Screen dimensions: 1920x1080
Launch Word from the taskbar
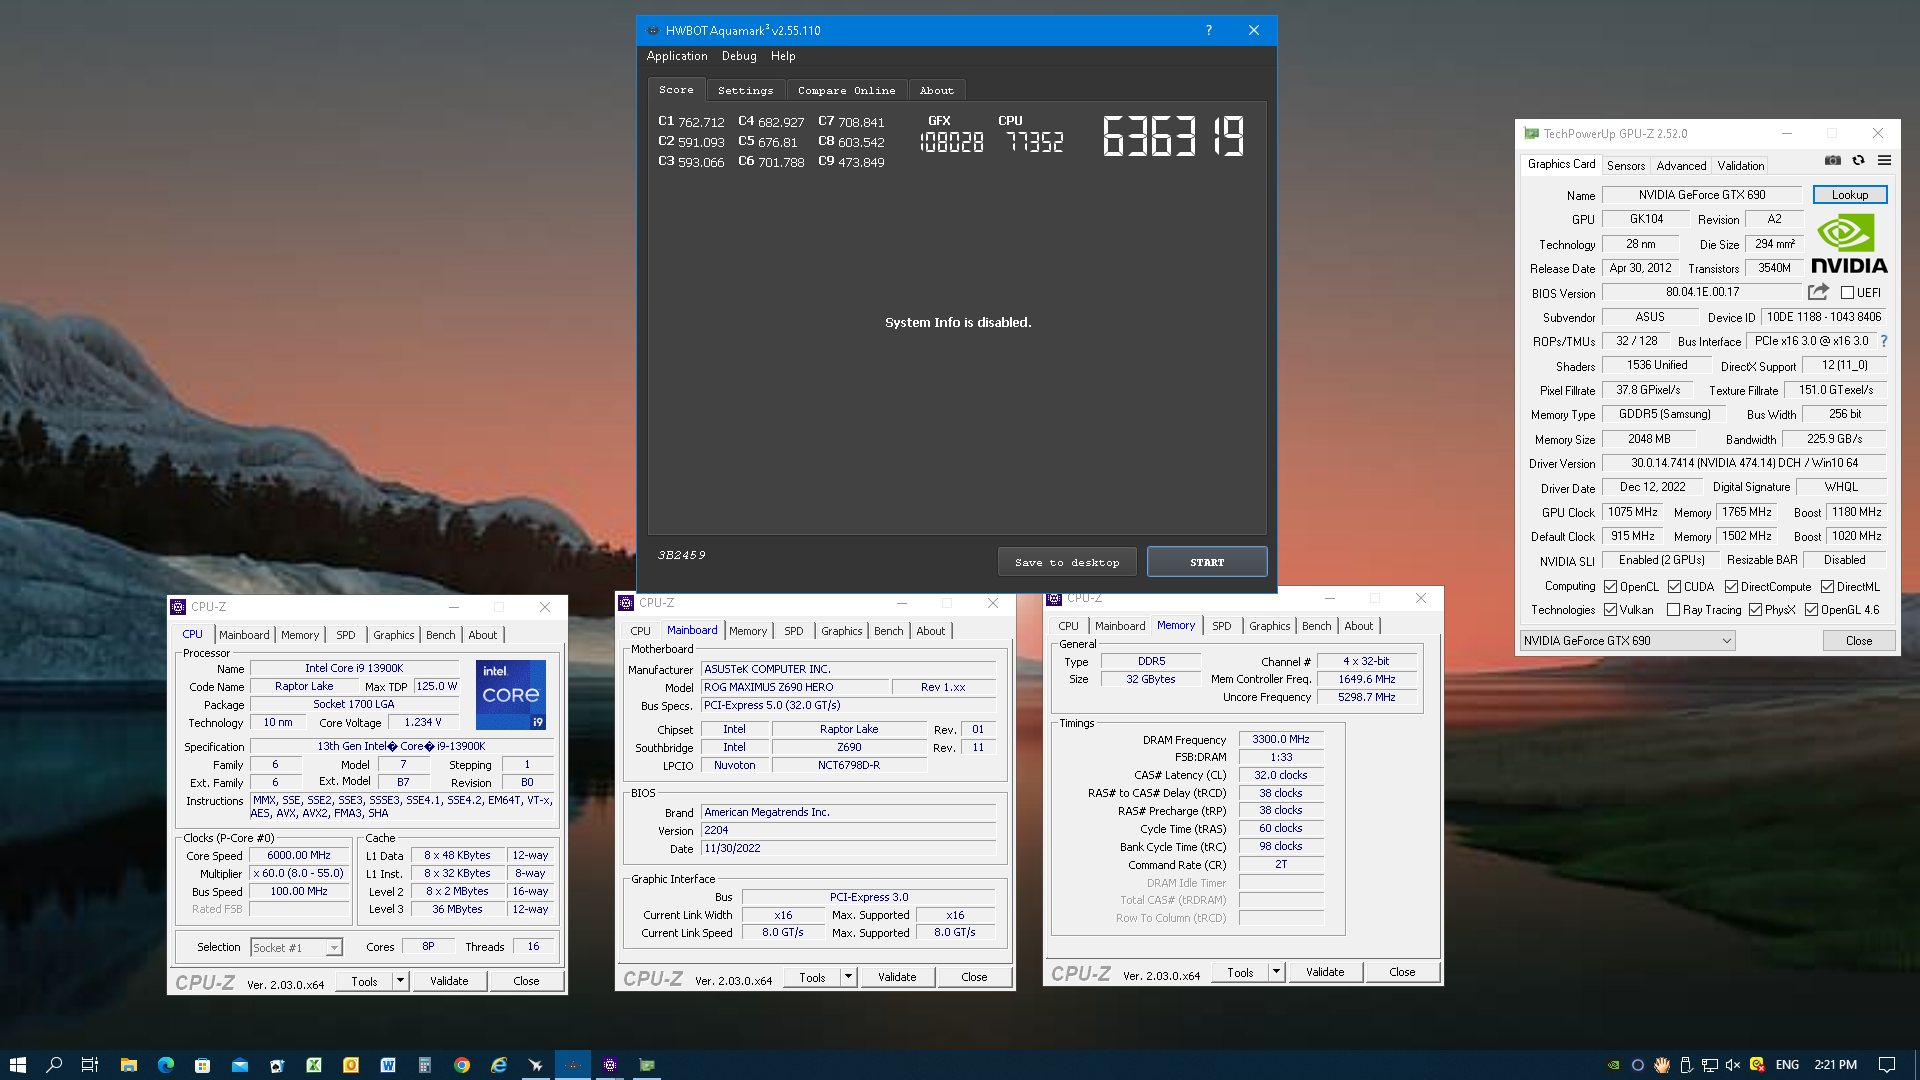click(x=388, y=1065)
